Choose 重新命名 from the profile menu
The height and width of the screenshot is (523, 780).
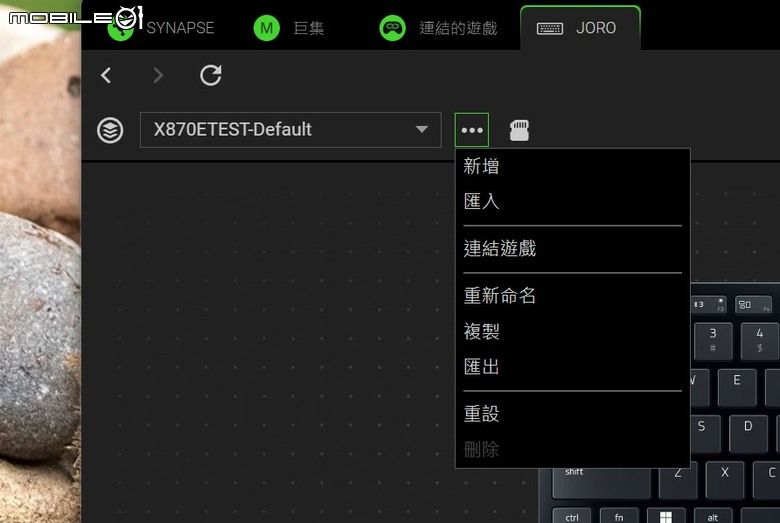click(x=573, y=296)
